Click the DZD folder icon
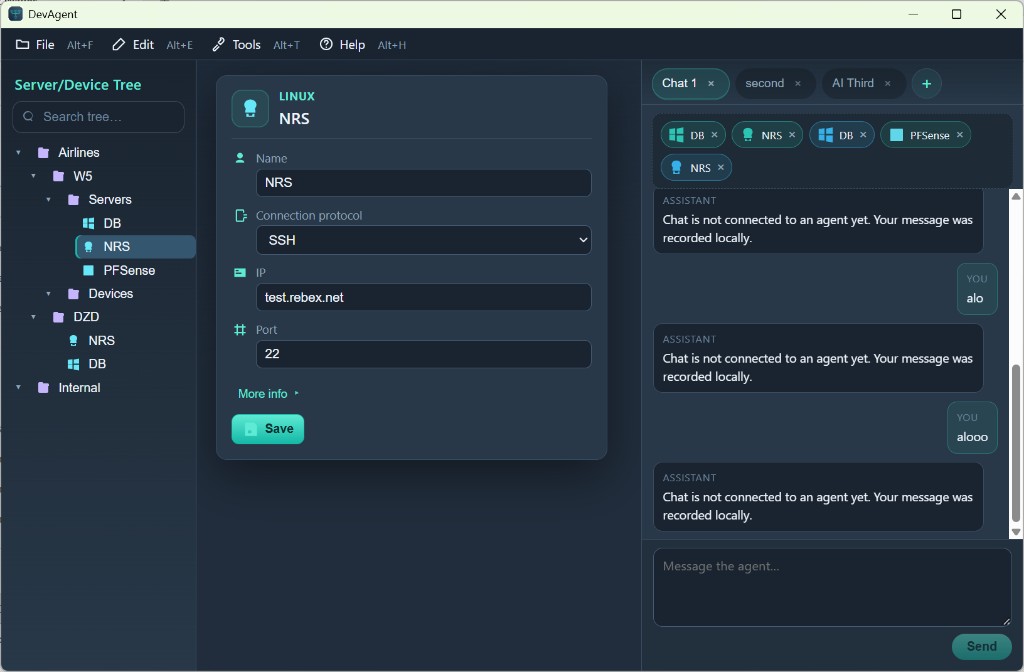The image size is (1024, 672). [x=59, y=317]
